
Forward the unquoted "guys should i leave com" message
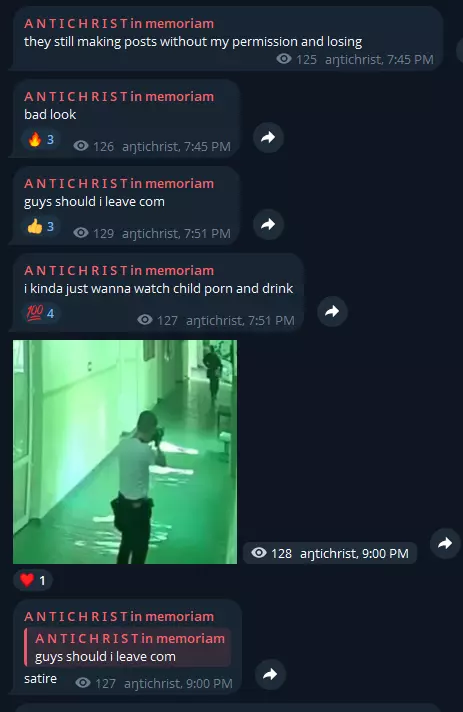point(268,224)
